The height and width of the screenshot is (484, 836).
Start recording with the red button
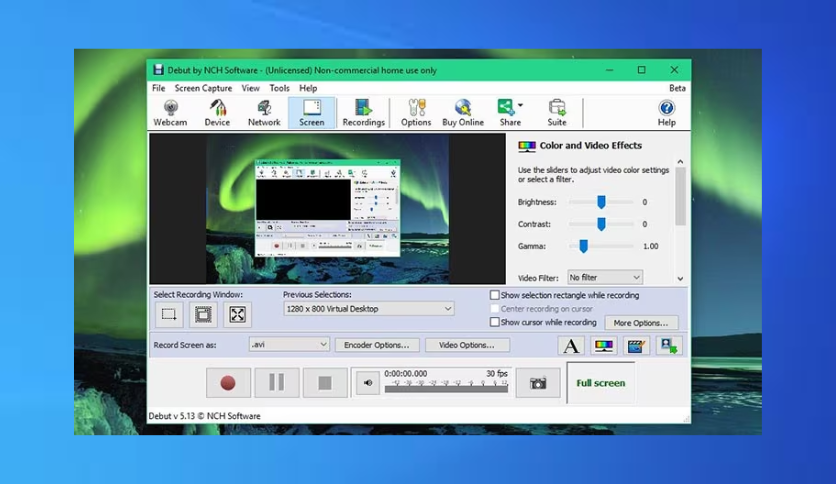(228, 383)
